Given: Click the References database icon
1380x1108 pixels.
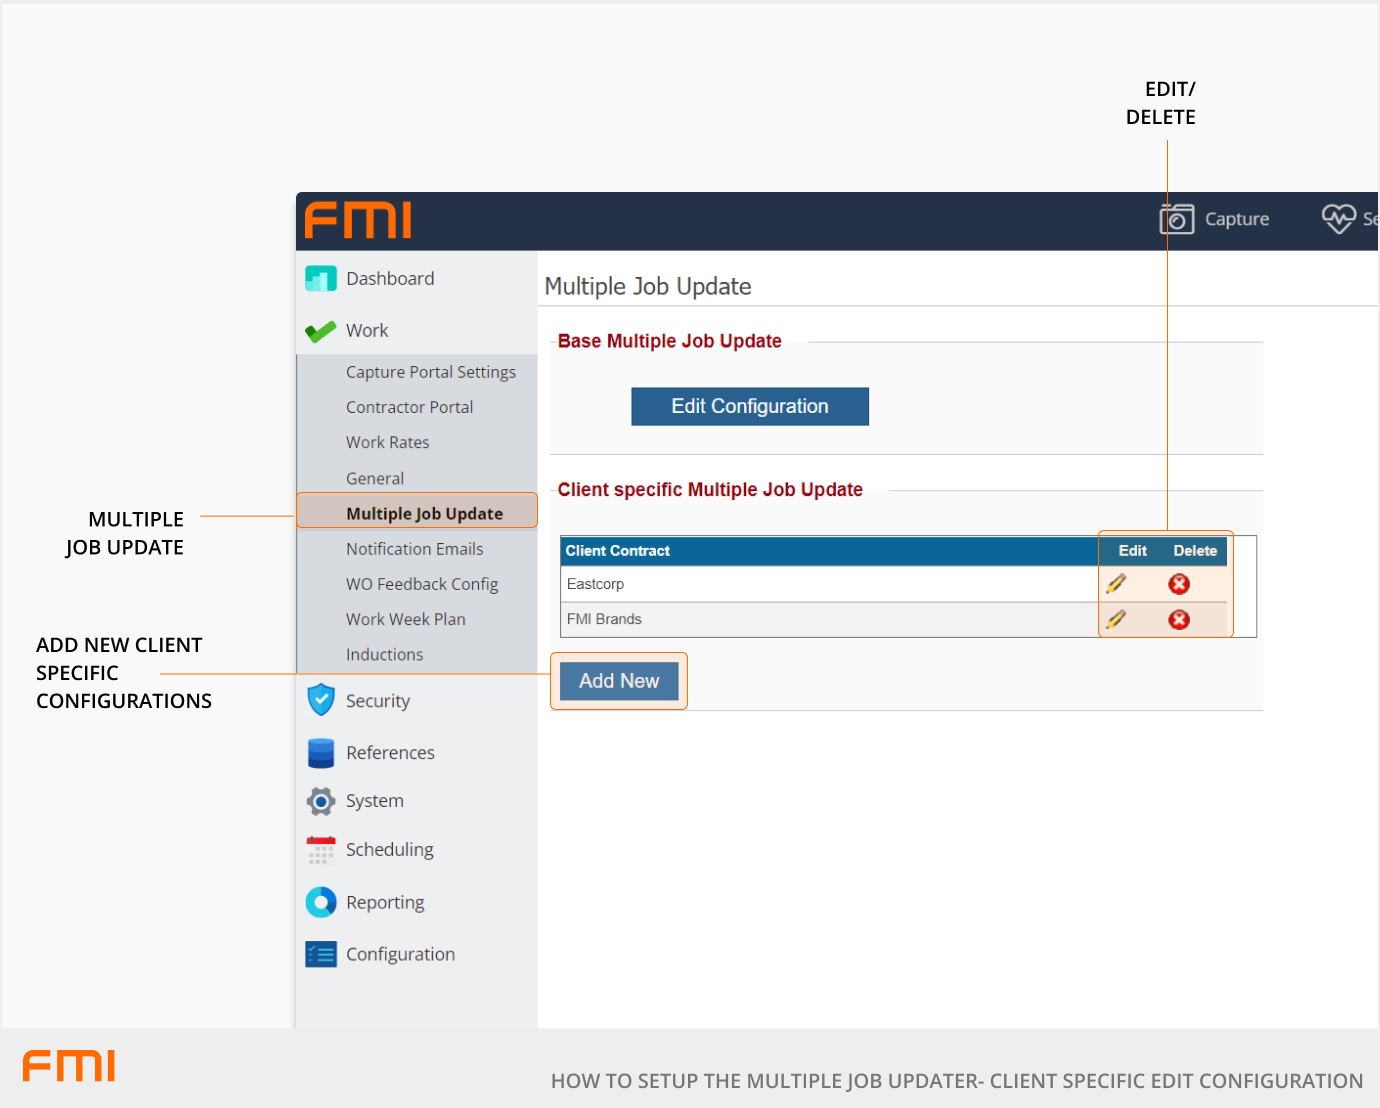Looking at the screenshot, I should coord(321,753).
